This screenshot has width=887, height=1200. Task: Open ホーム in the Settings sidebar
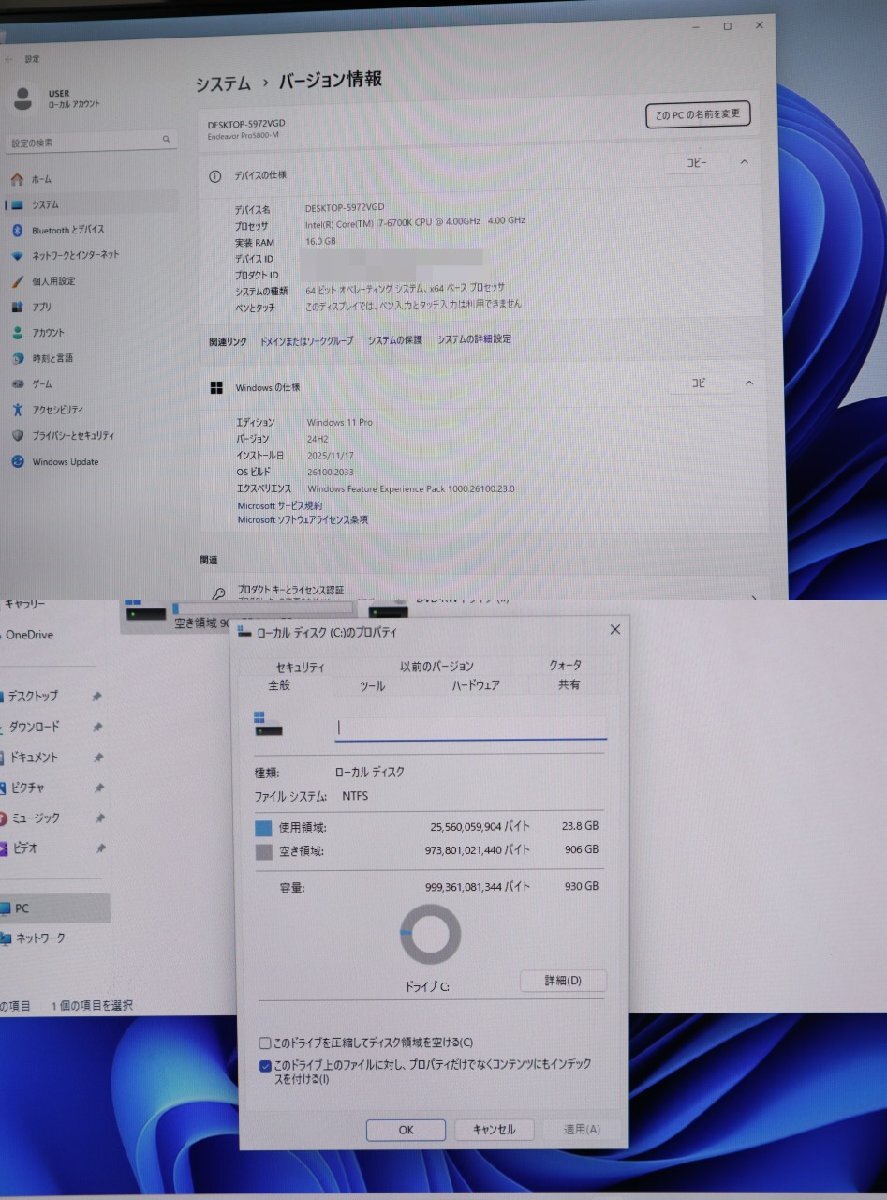pos(42,178)
